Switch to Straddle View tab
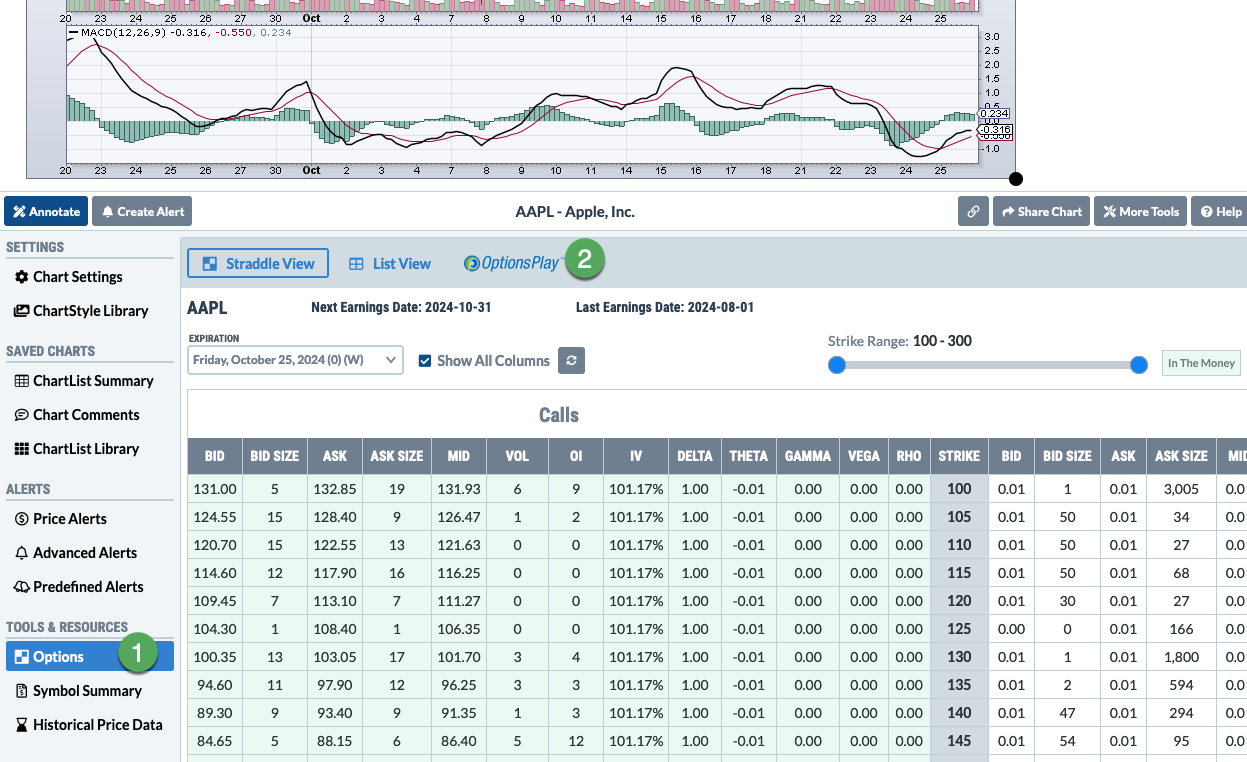Image resolution: width=1247 pixels, height=762 pixels. (x=258, y=264)
